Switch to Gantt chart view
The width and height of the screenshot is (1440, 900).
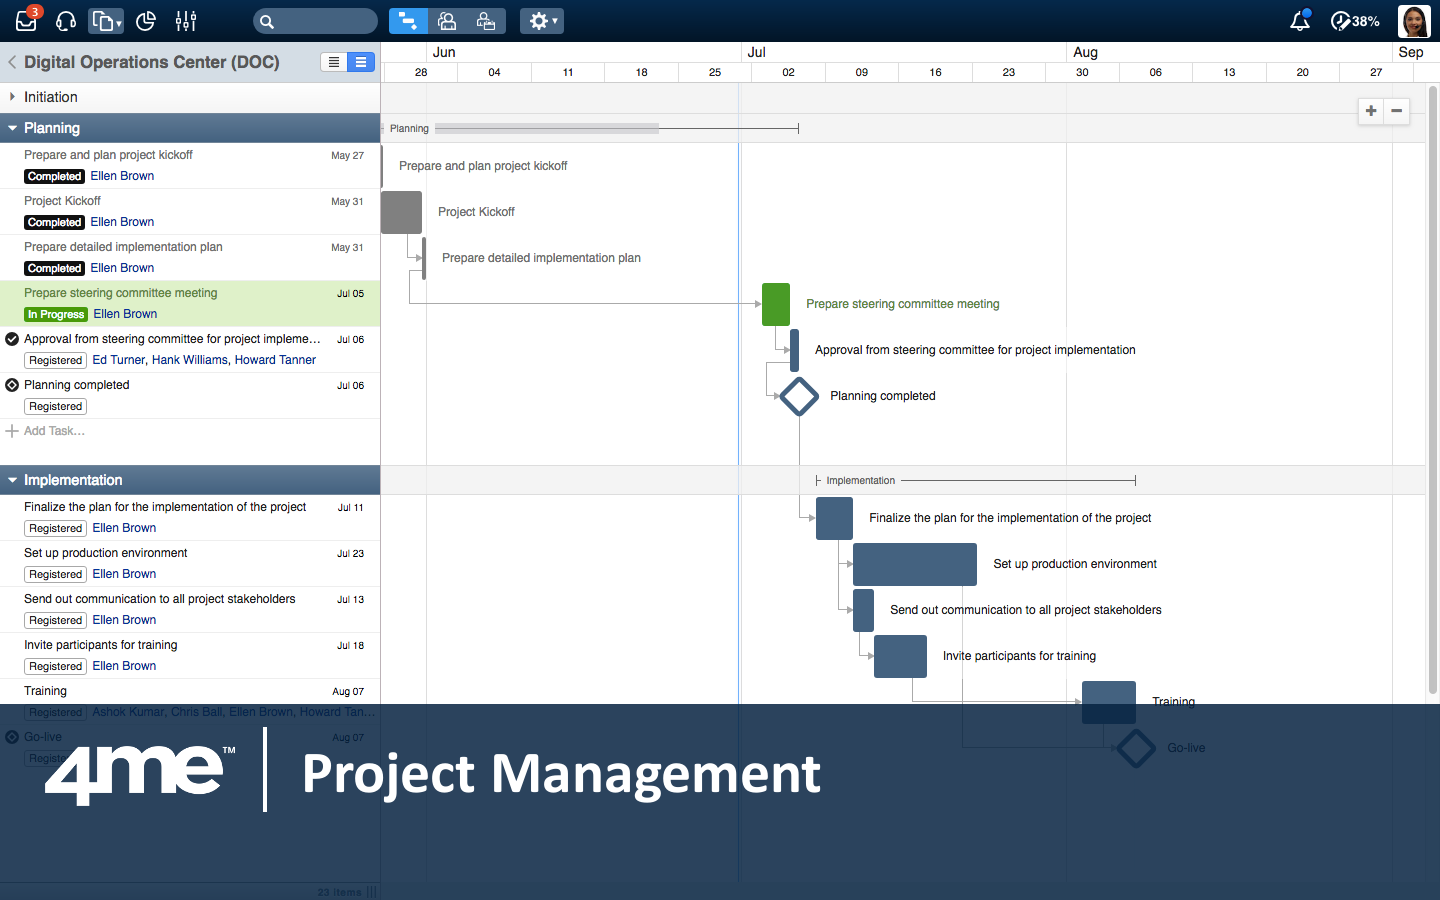point(408,21)
